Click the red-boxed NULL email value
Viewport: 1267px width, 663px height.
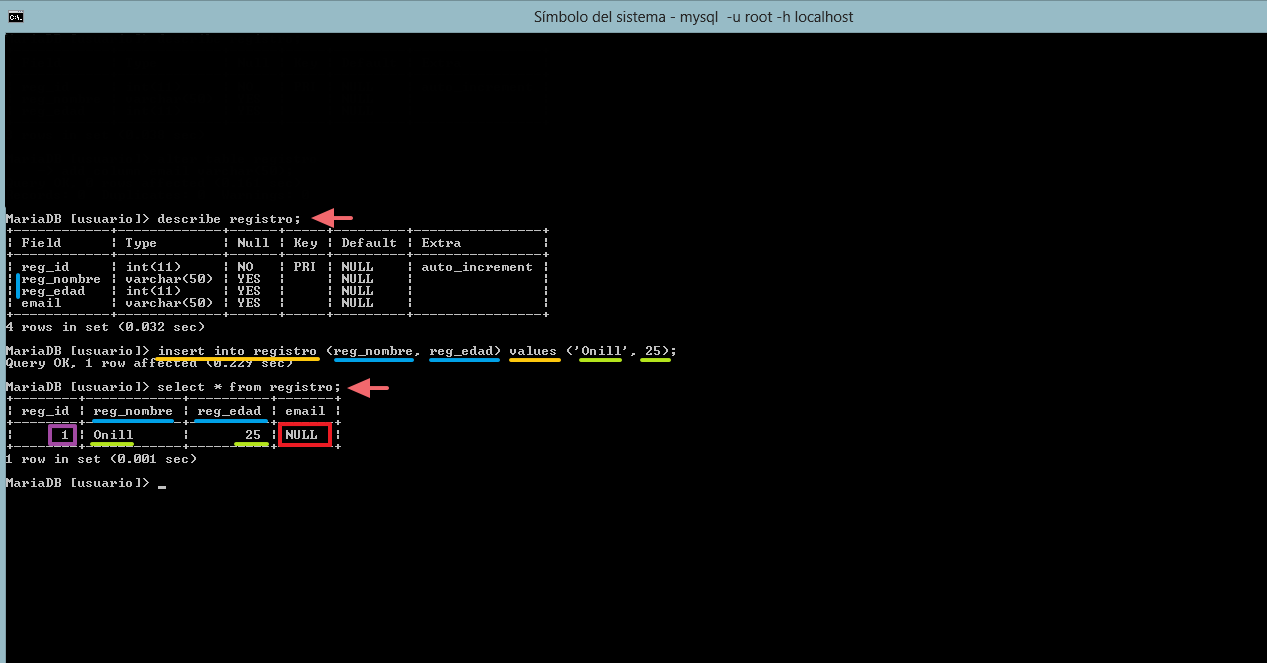pos(304,435)
